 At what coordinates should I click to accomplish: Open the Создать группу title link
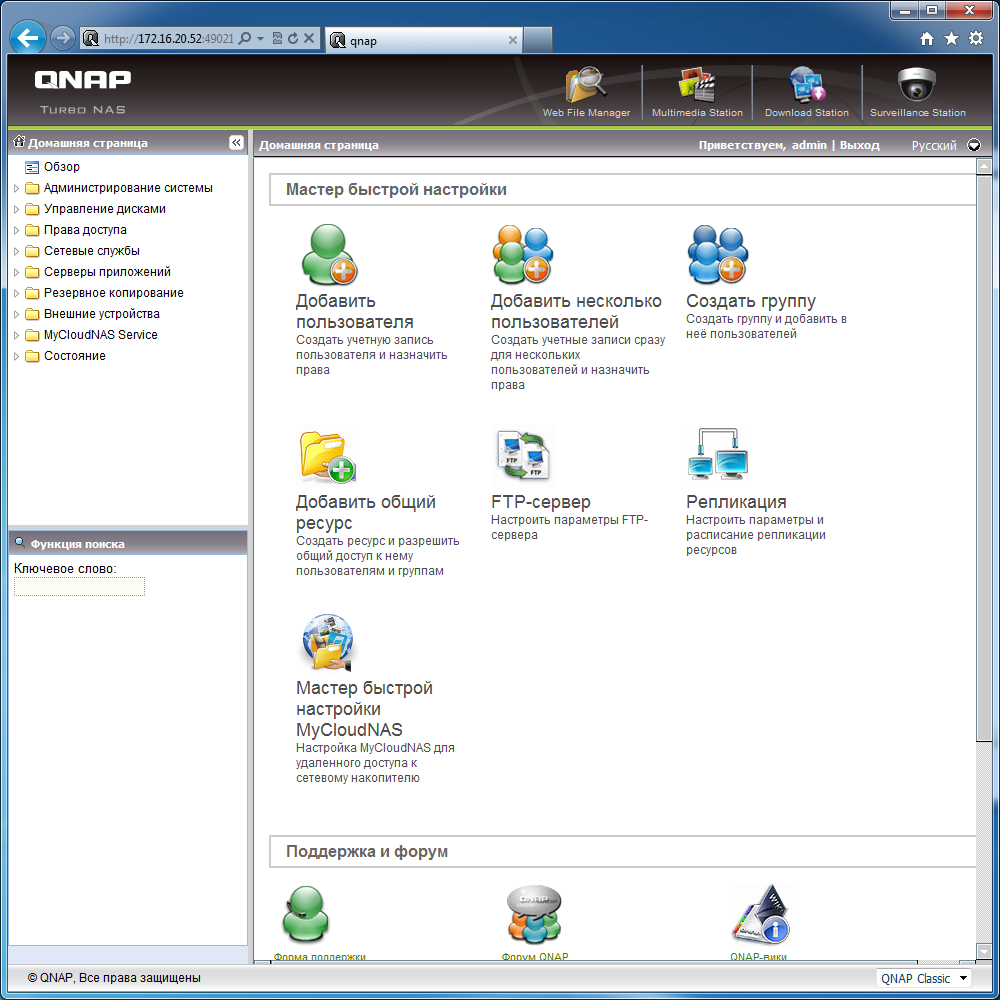(x=751, y=300)
